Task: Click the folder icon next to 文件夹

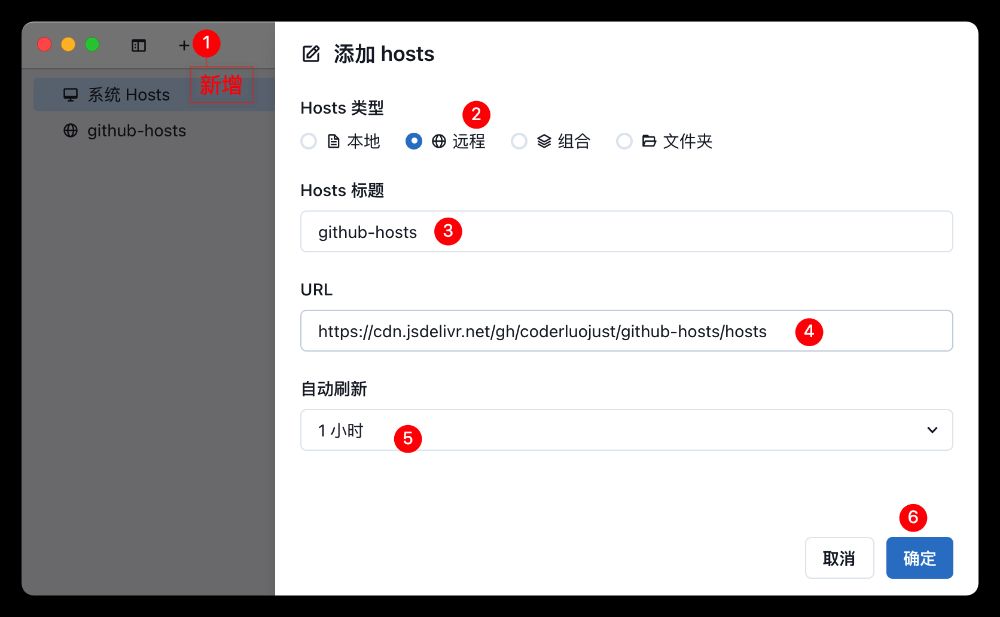Action: 650,141
